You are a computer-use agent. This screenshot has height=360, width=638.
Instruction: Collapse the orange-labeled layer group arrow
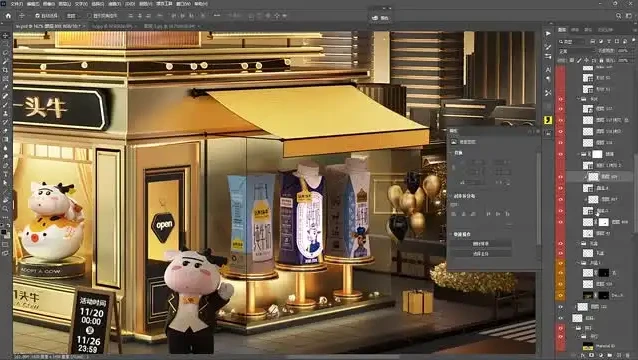(579, 263)
